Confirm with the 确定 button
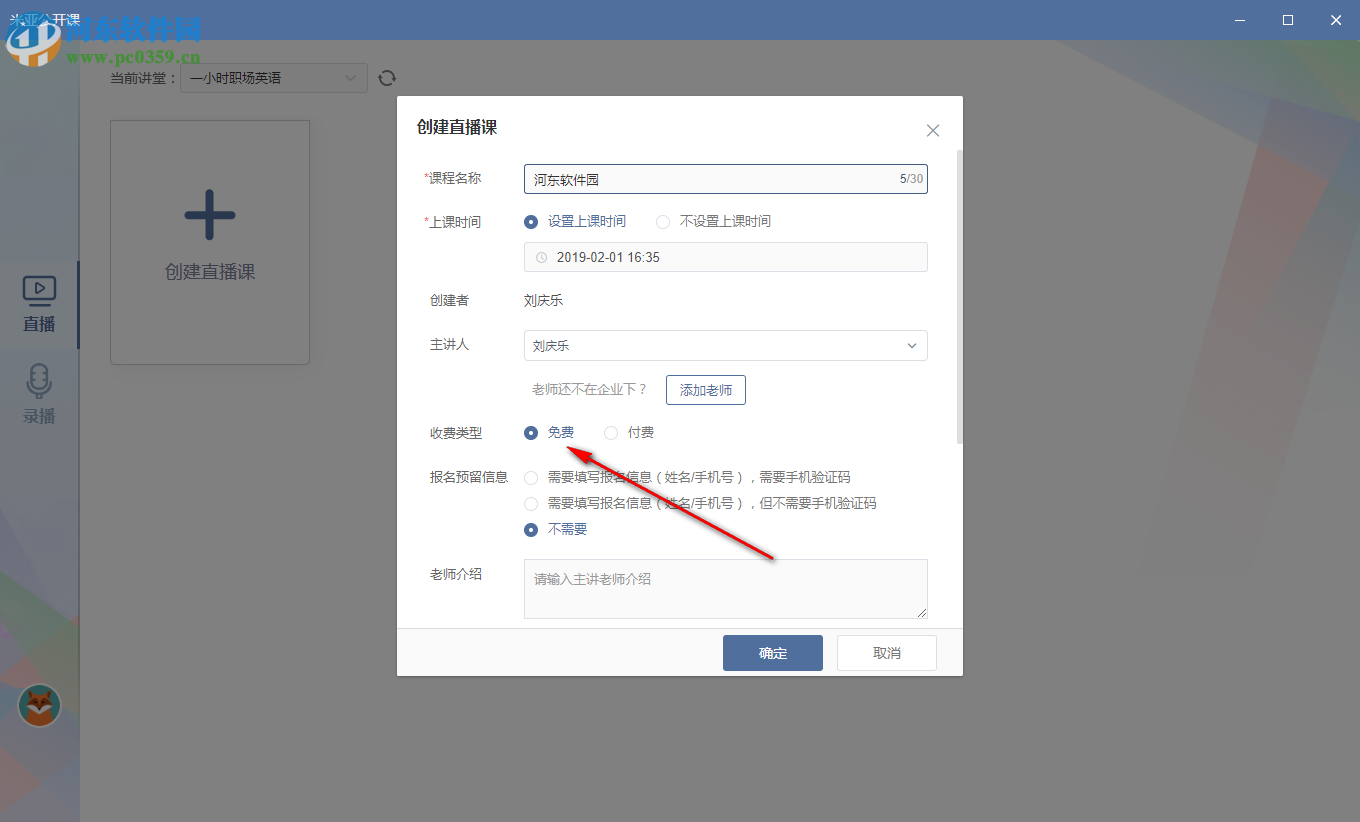This screenshot has width=1360, height=822. pos(772,652)
